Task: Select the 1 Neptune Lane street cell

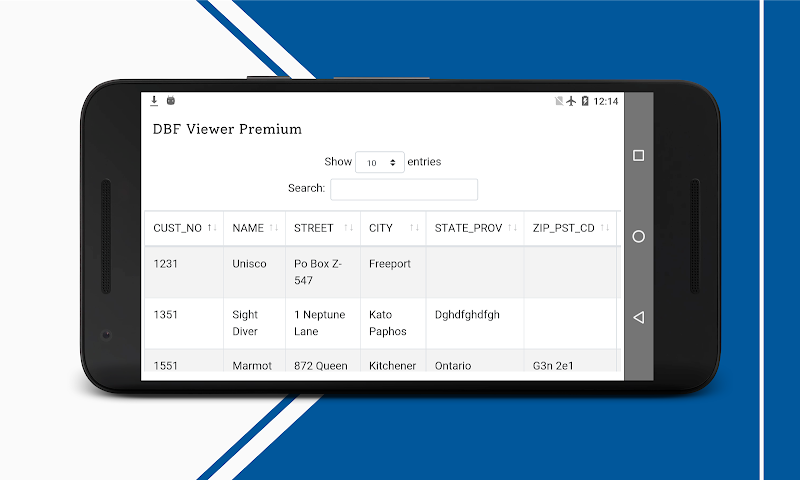Action: click(323, 323)
